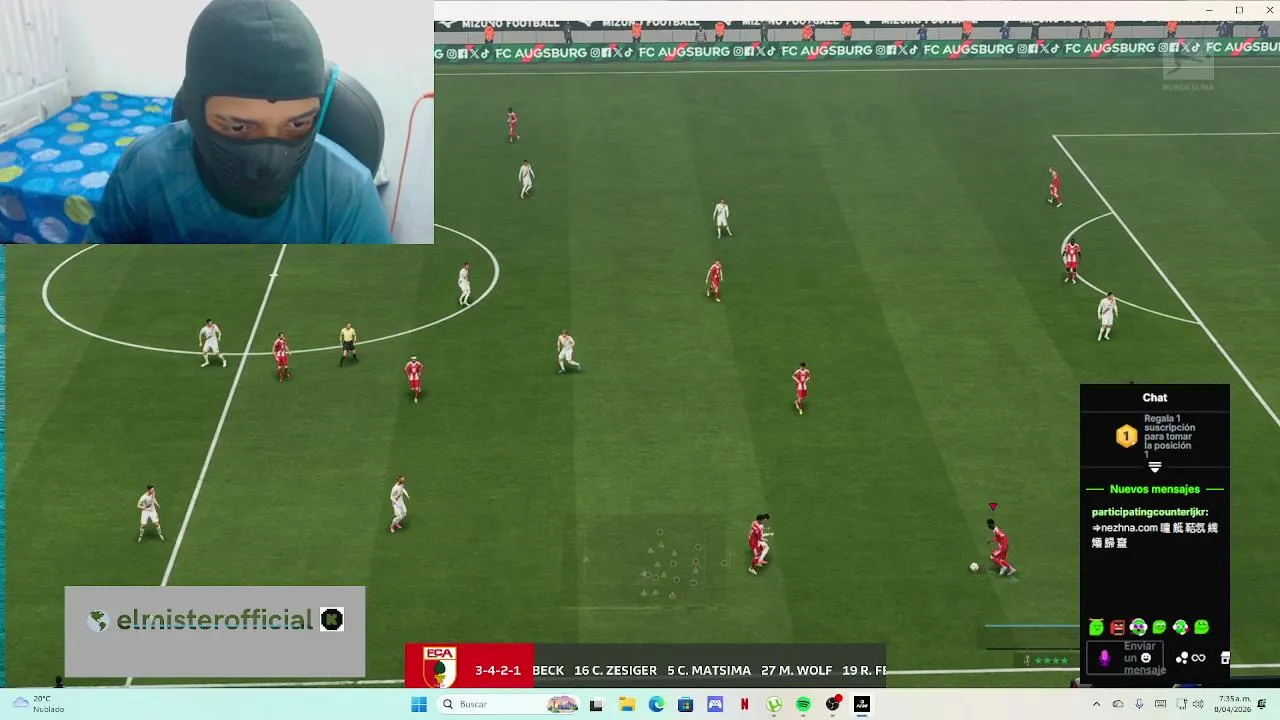
Task: Open File Explorer from the taskbar
Action: tap(627, 704)
